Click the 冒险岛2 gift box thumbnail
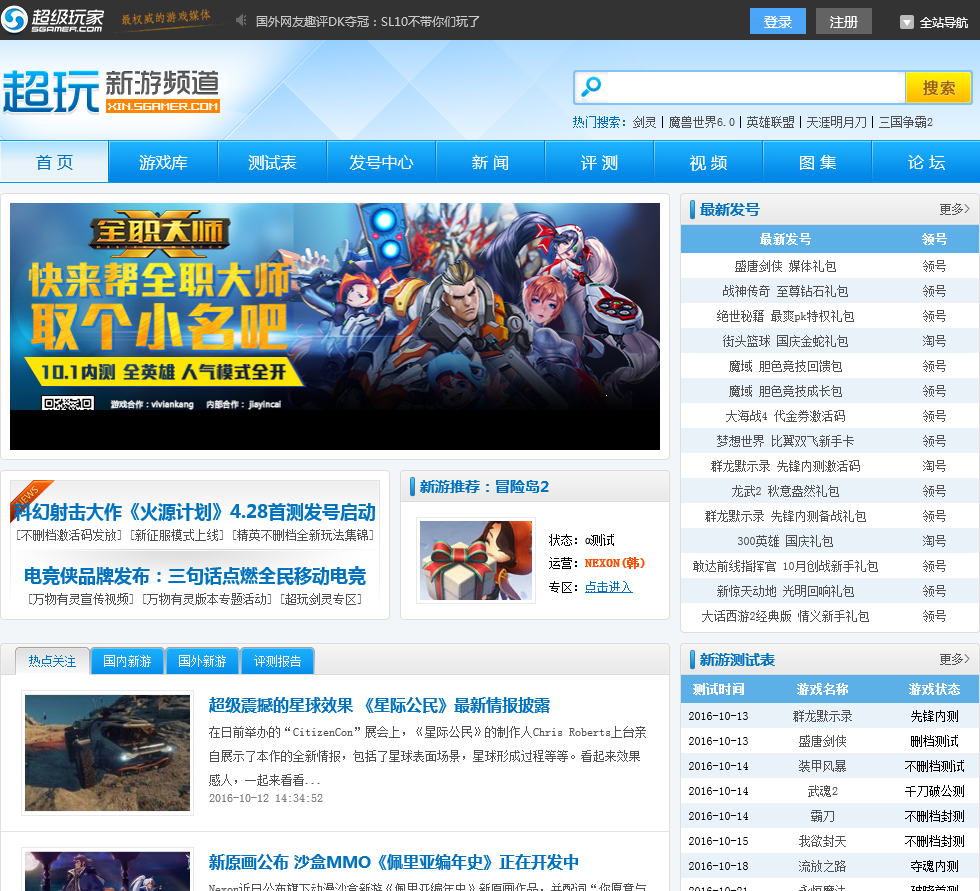 (x=476, y=560)
